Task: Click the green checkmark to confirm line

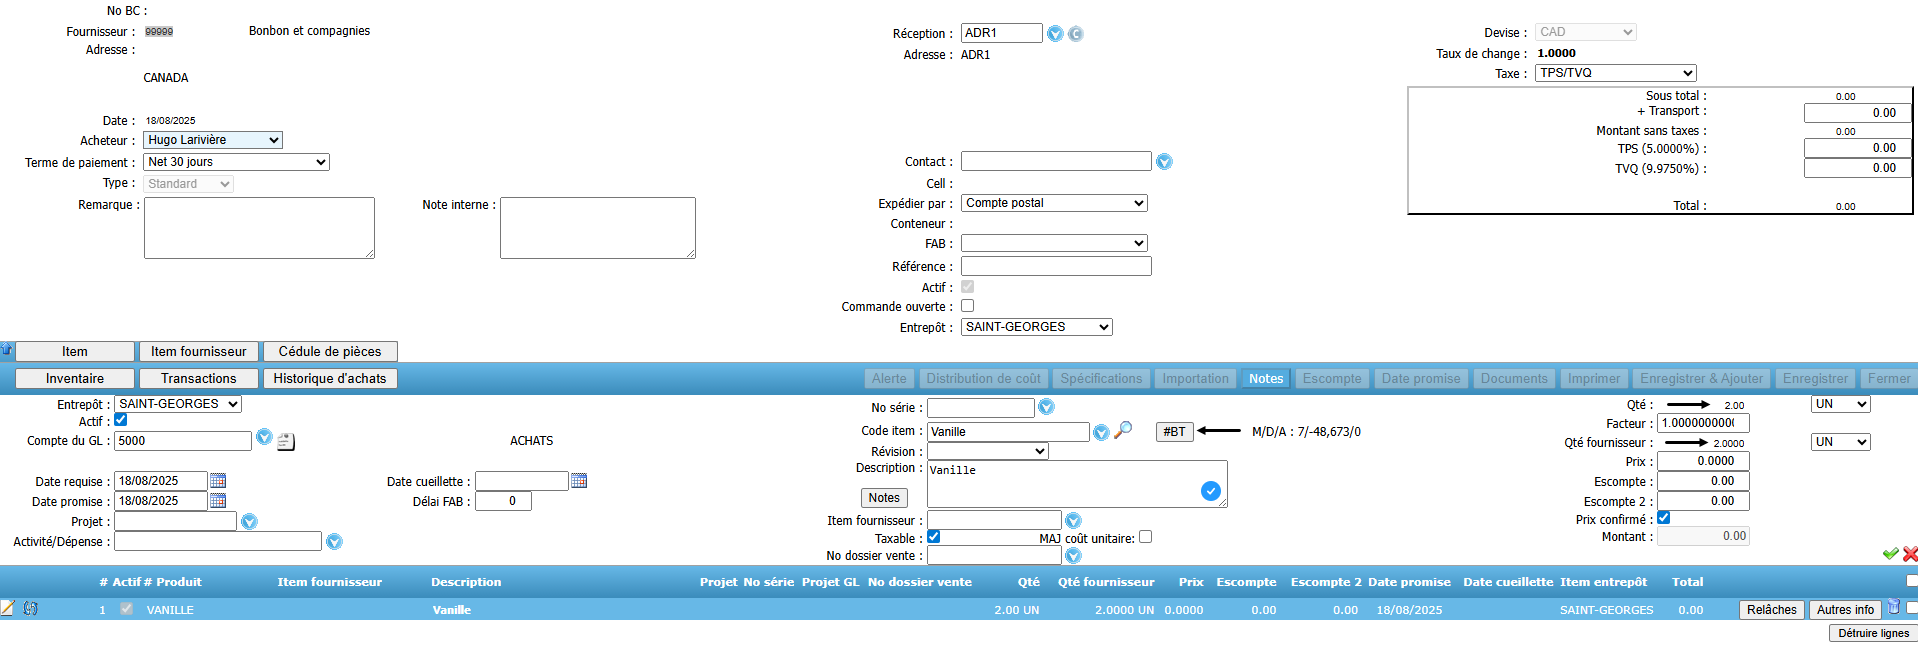Action: [x=1889, y=553]
